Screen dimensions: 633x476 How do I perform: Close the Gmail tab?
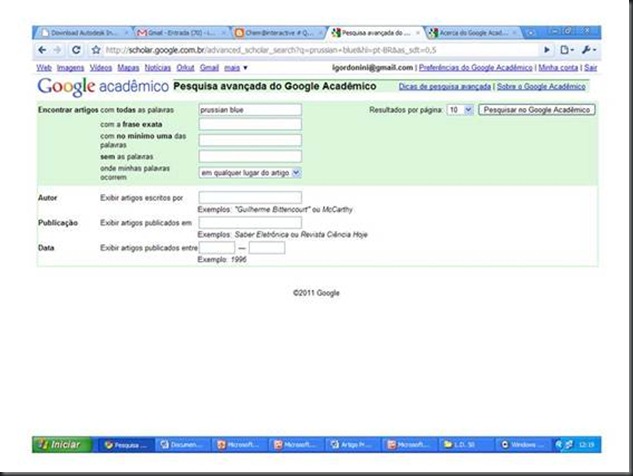tap(224, 33)
